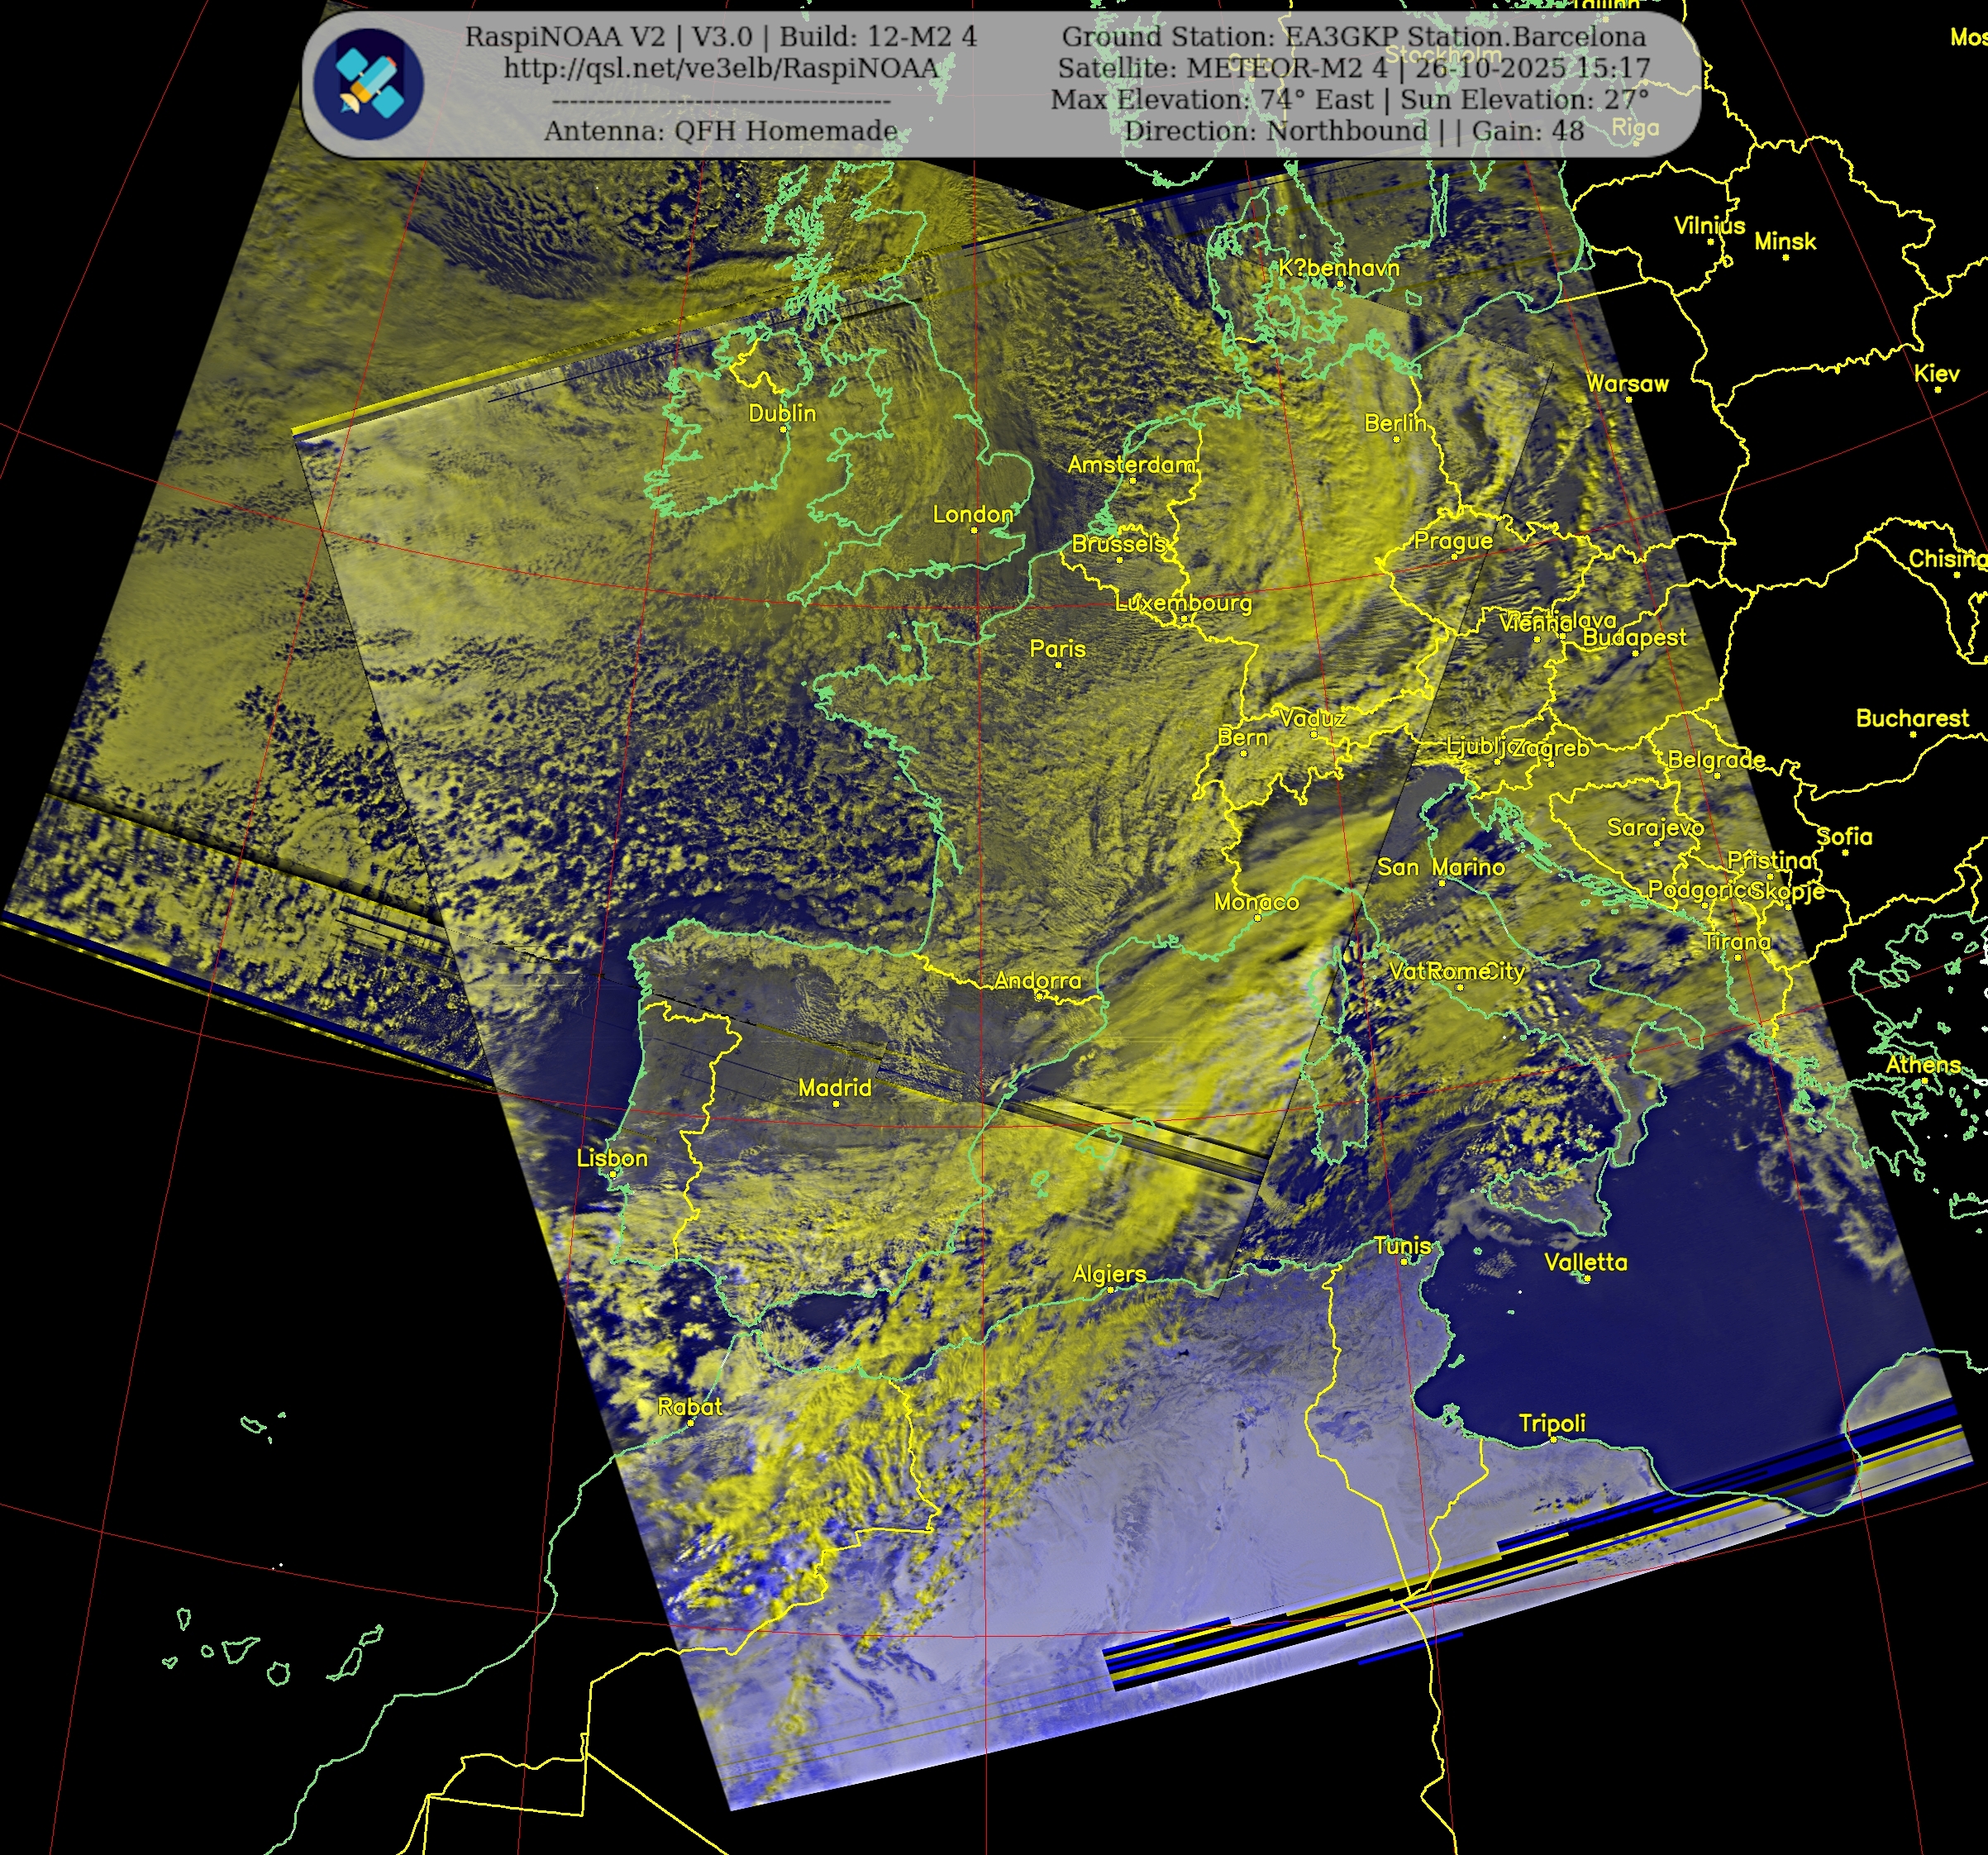
Task: Click the Amsterdam city label
Action: point(1131,465)
